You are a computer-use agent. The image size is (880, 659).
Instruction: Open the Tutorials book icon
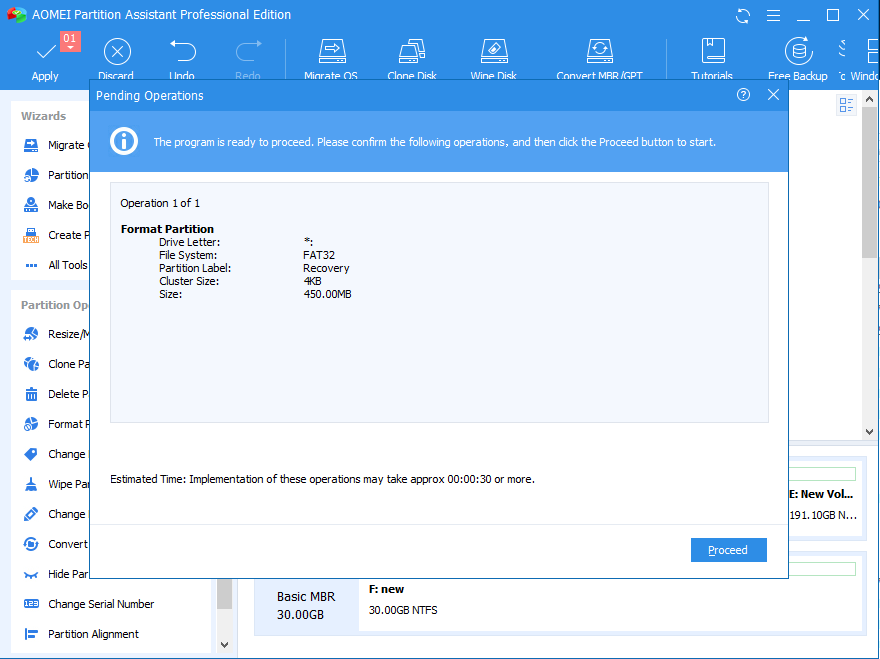pos(712,51)
